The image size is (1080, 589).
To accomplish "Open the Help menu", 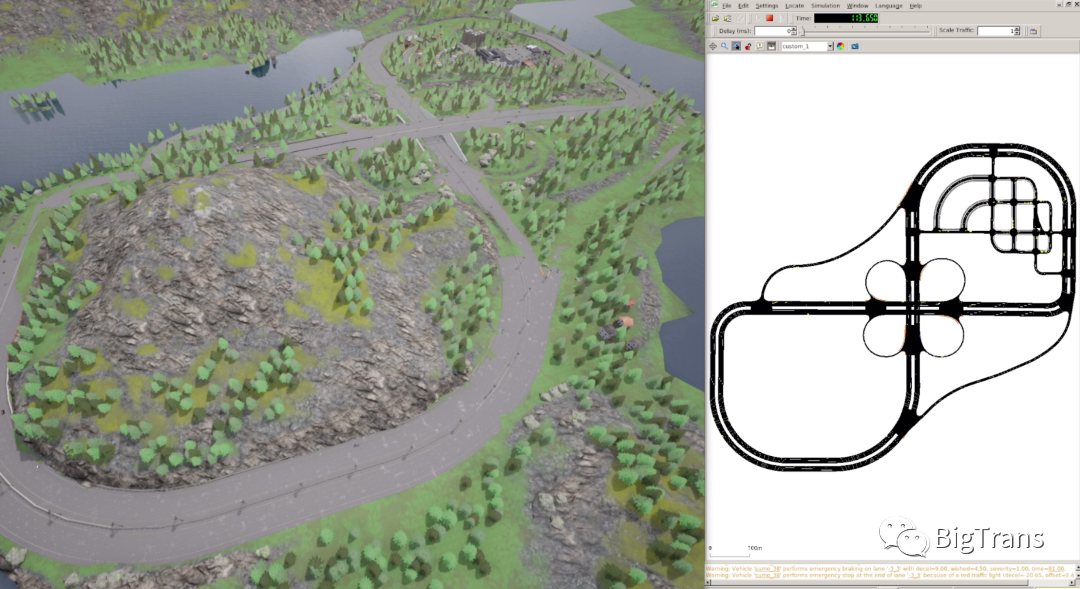I will (915, 6).
